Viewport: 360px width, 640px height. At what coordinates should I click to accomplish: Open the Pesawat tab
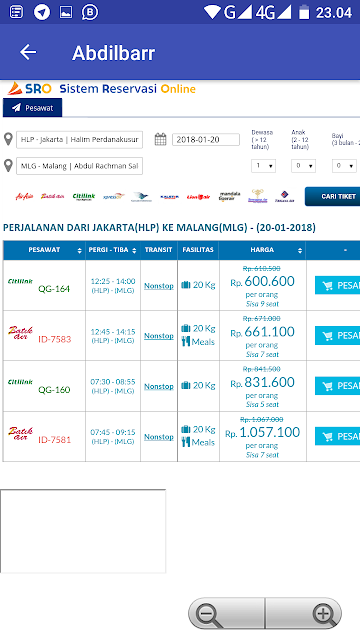point(33,108)
